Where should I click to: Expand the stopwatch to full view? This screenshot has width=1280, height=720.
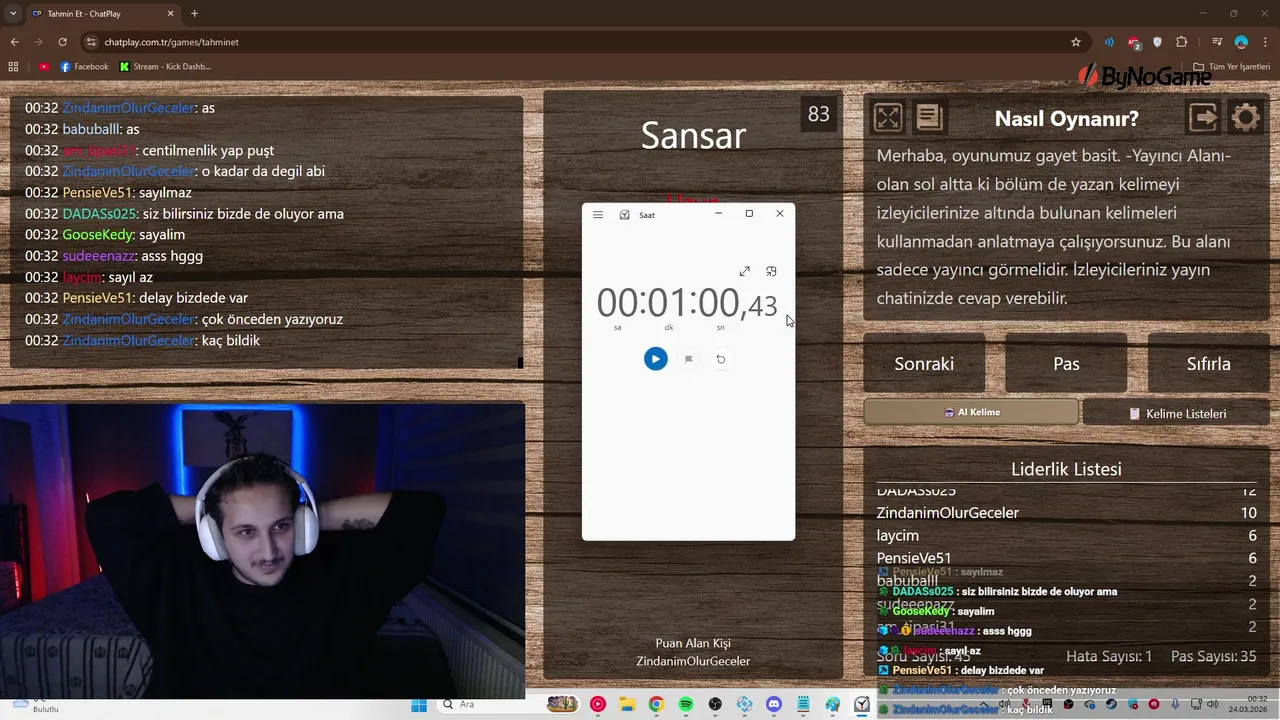coord(744,272)
